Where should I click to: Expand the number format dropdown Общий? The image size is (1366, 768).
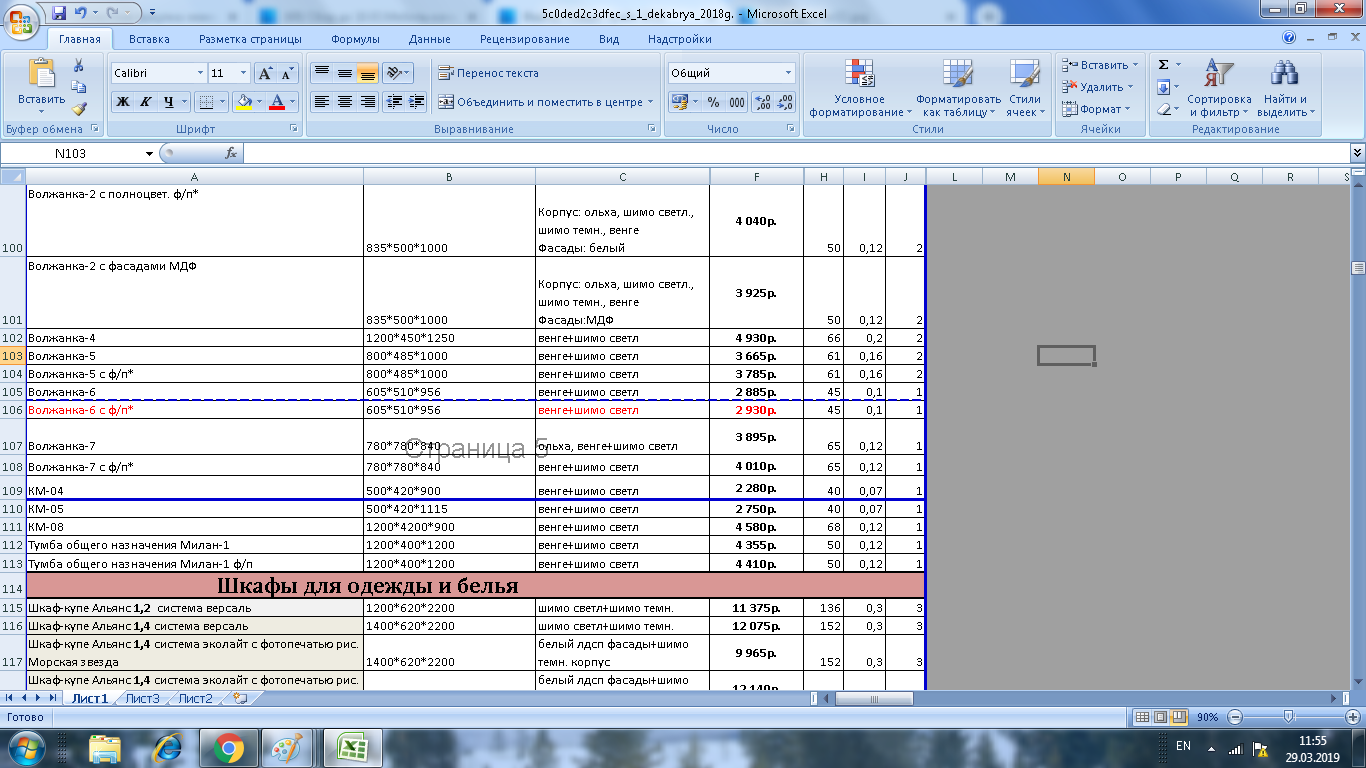click(x=788, y=73)
